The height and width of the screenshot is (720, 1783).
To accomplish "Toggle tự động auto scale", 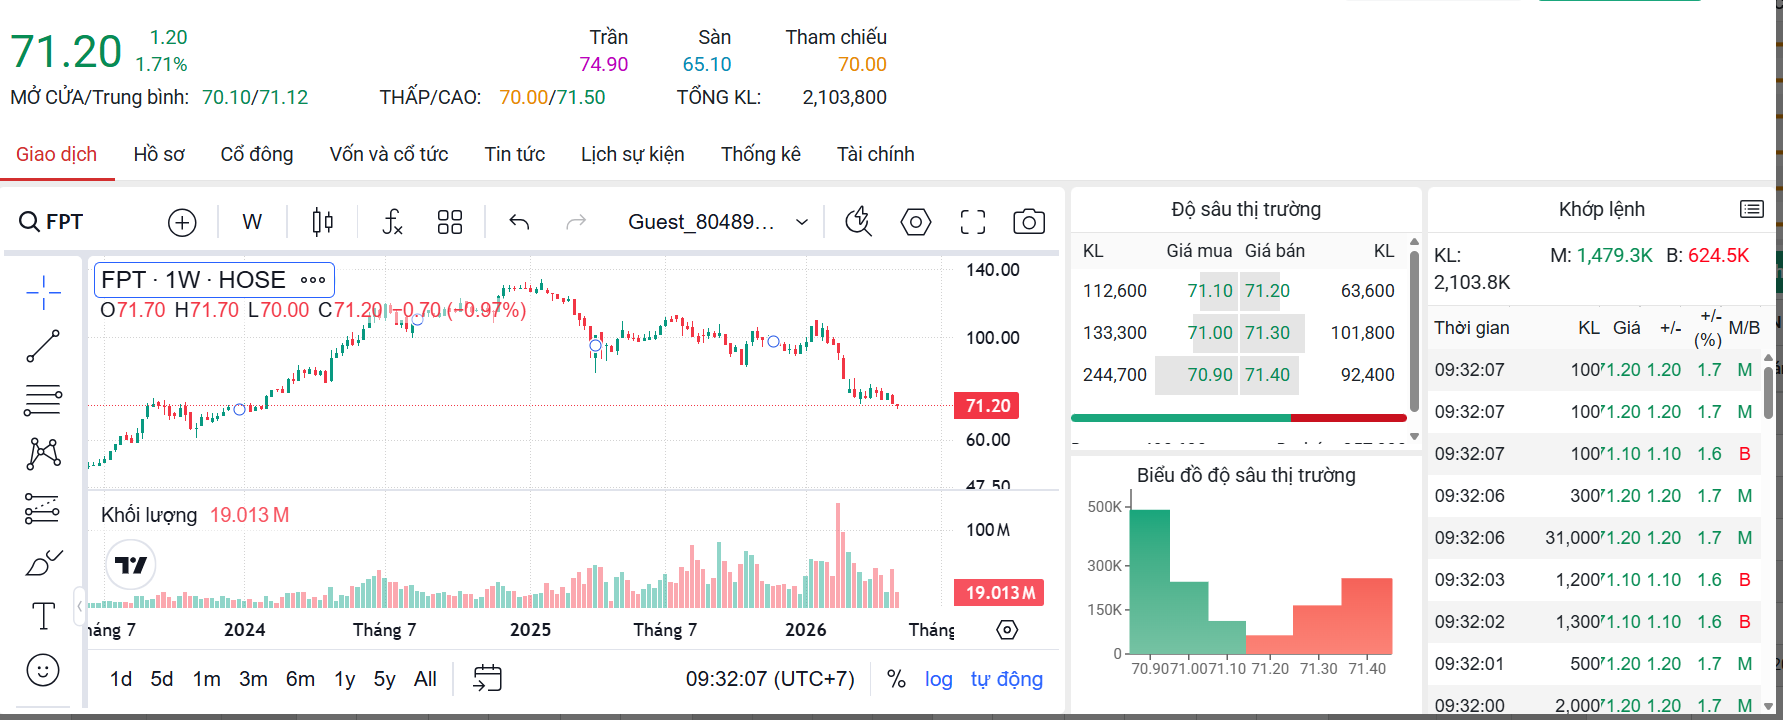I will point(1006,679).
